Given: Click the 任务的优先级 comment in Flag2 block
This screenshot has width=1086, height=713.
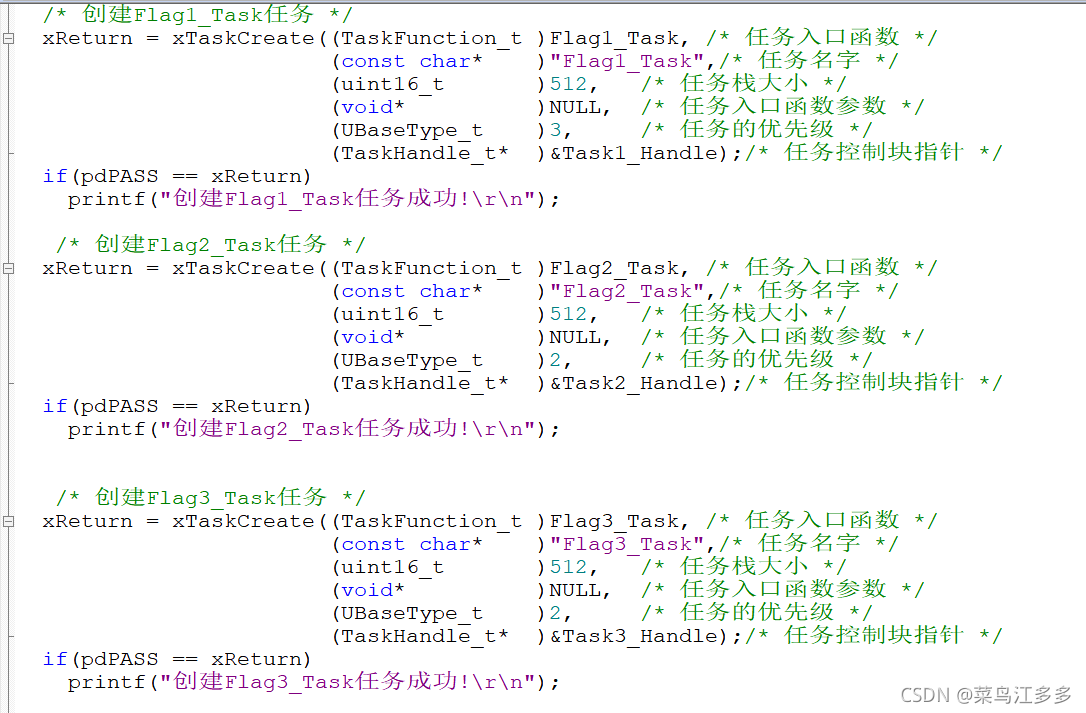Looking at the screenshot, I should 756,360.
